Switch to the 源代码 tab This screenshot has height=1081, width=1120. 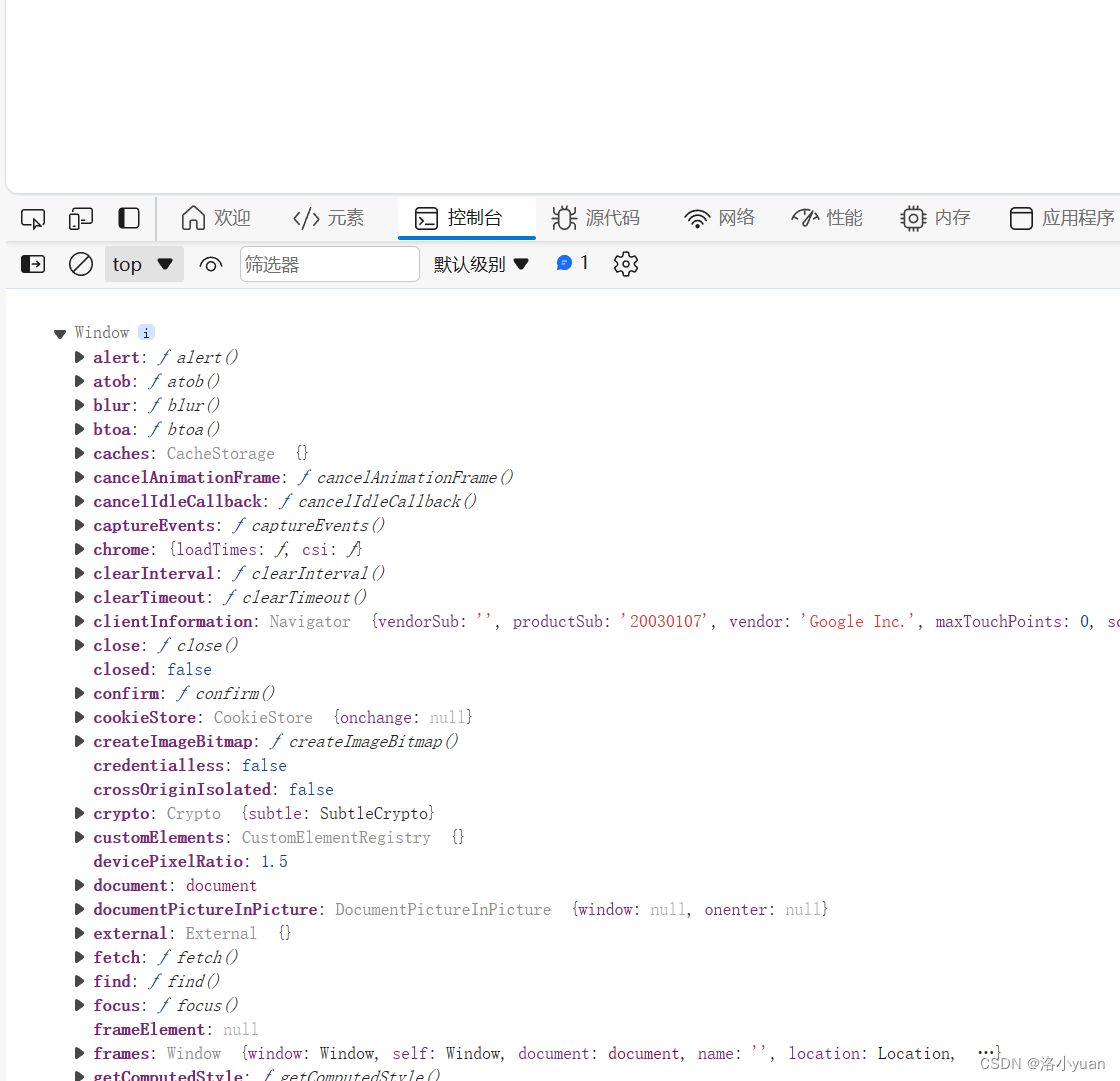point(597,217)
